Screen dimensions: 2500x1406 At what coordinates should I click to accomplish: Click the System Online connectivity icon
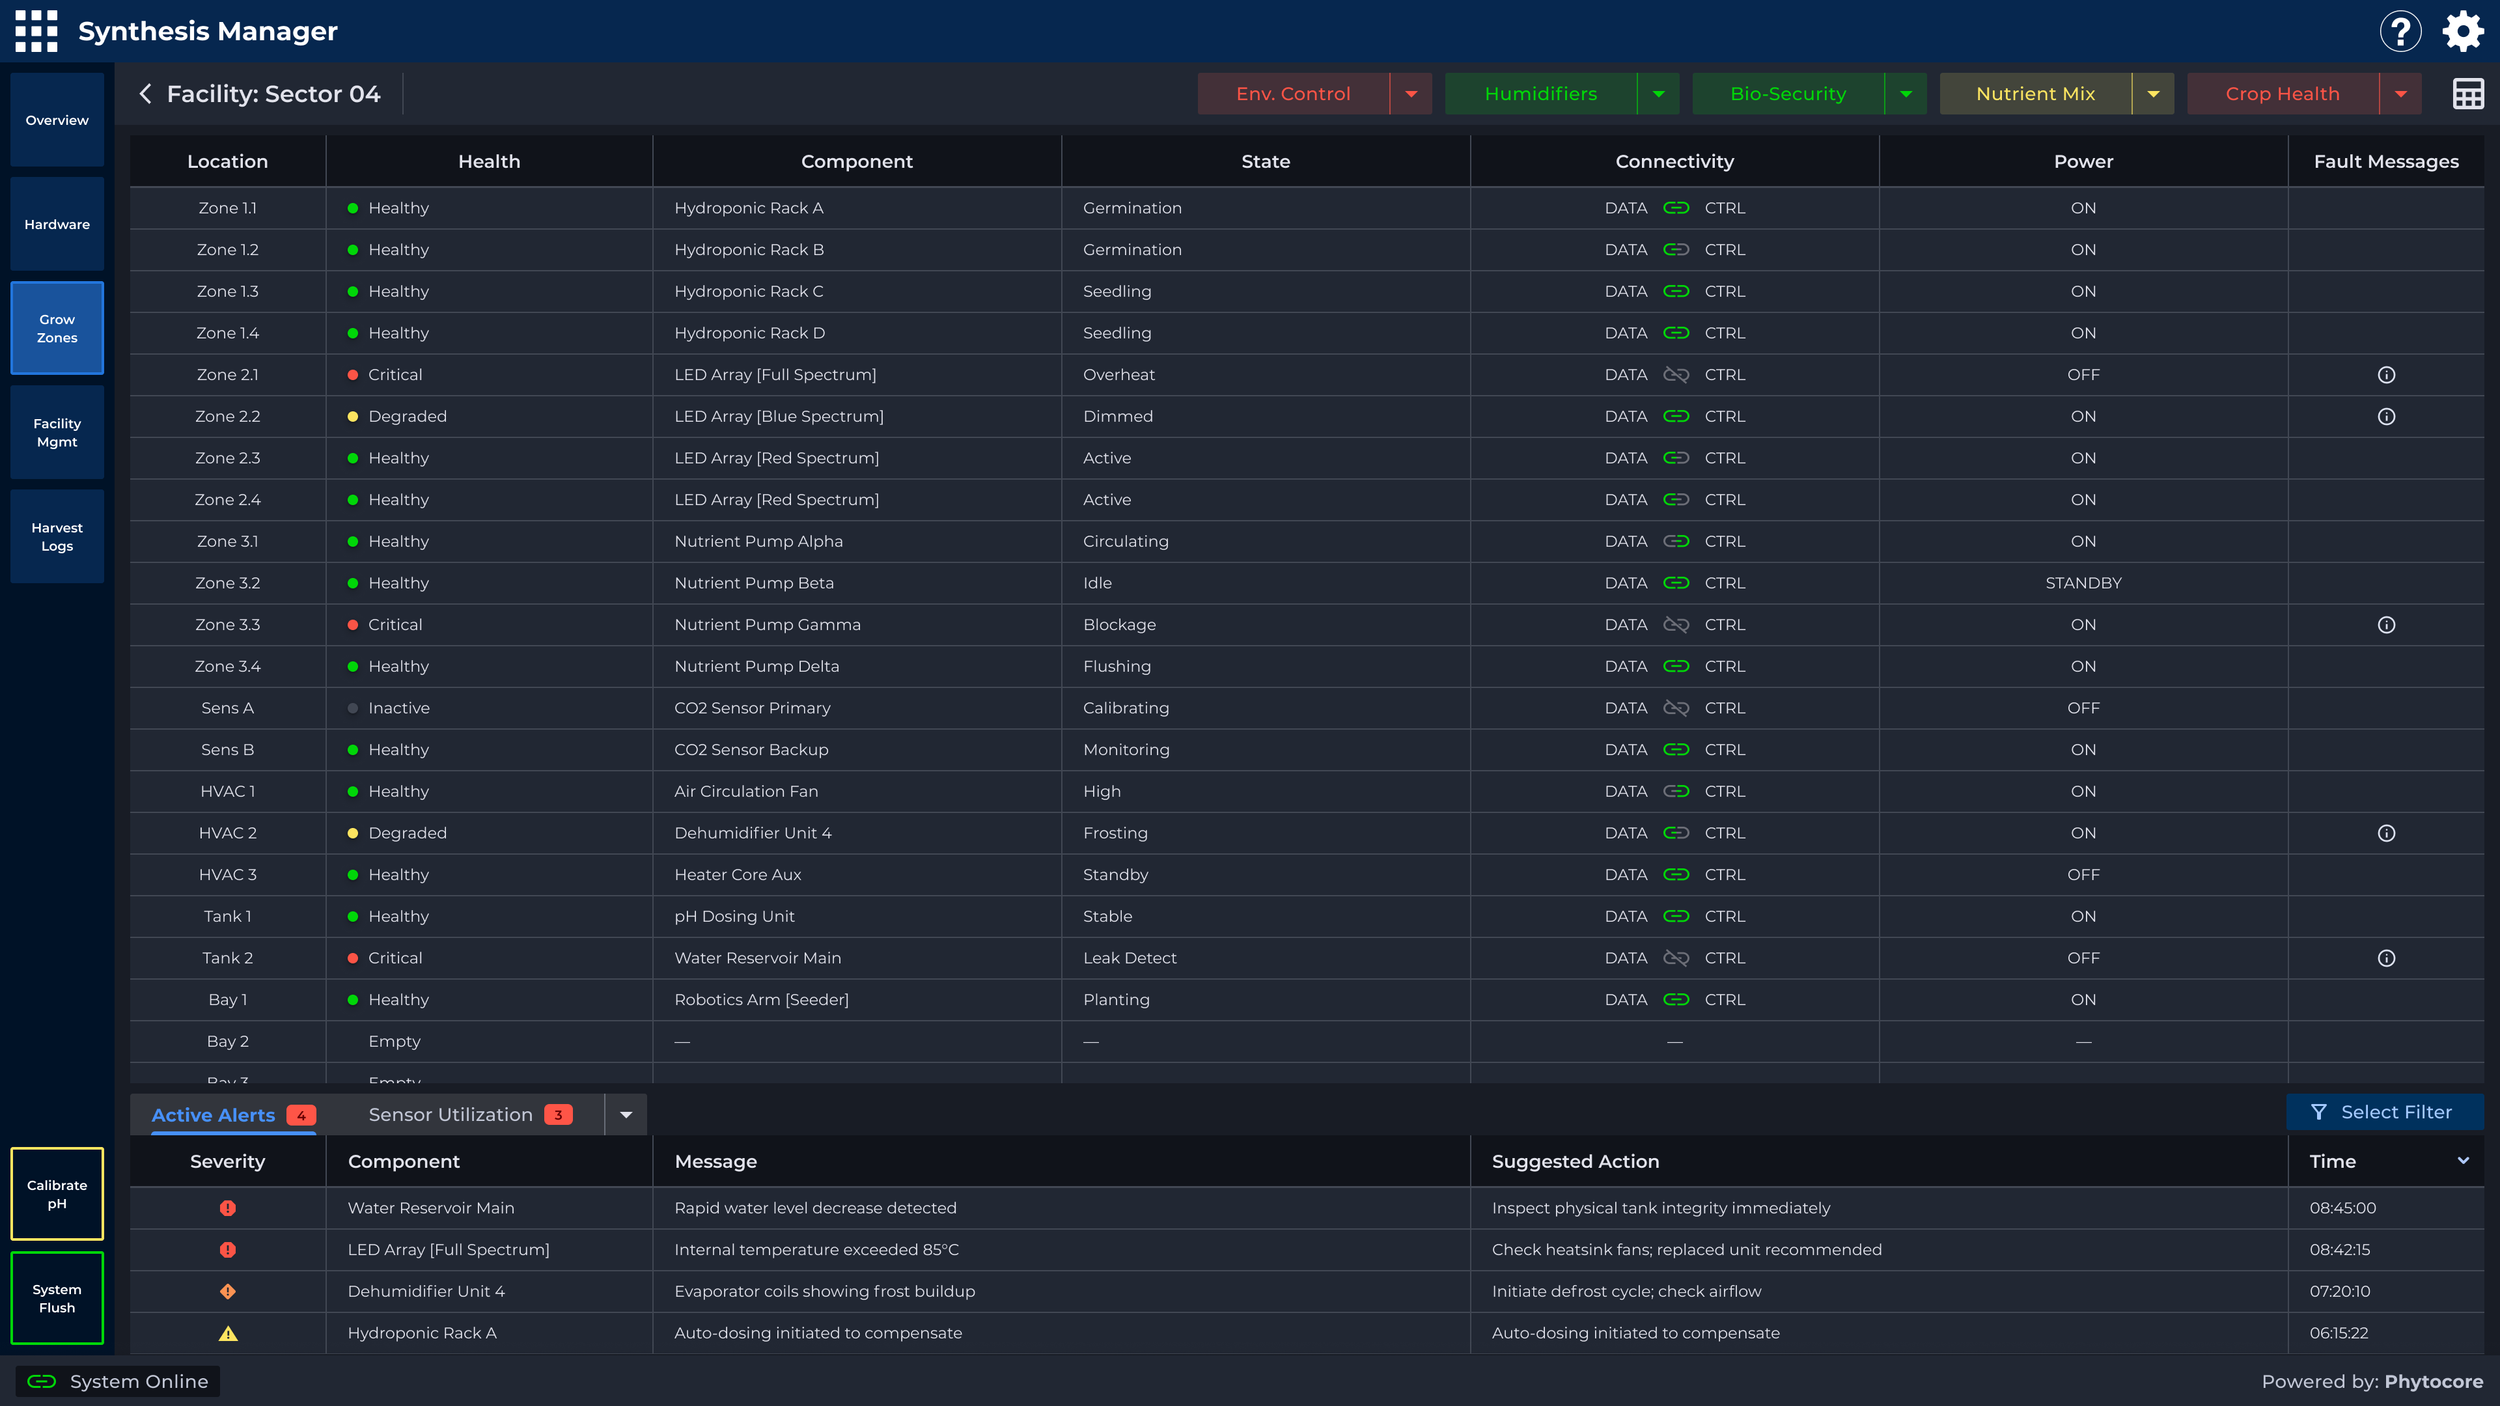click(x=42, y=1381)
